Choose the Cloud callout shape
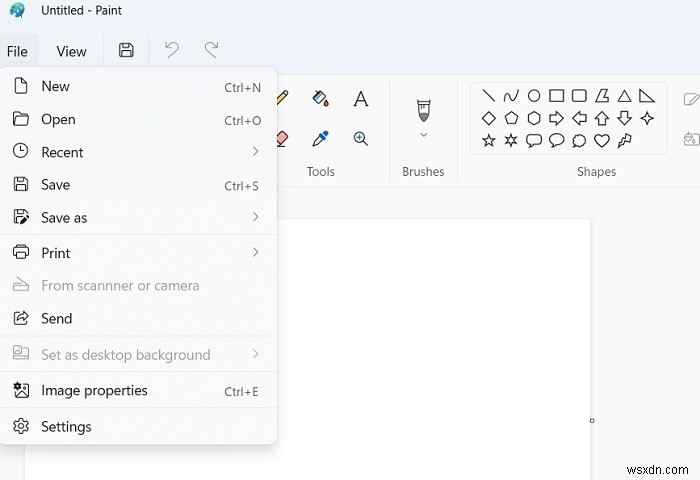Screen dimensions: 700x480 tap(579, 141)
